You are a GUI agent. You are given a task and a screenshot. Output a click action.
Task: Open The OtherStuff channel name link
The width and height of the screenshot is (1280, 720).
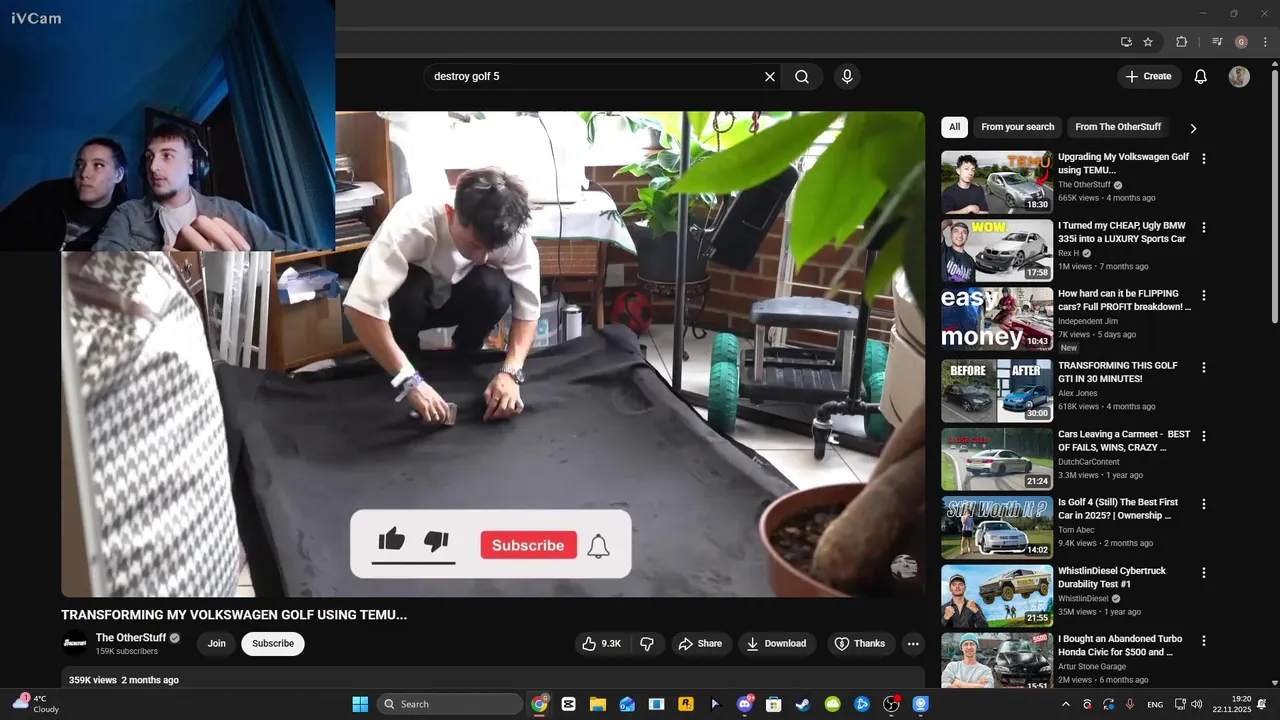coord(131,638)
